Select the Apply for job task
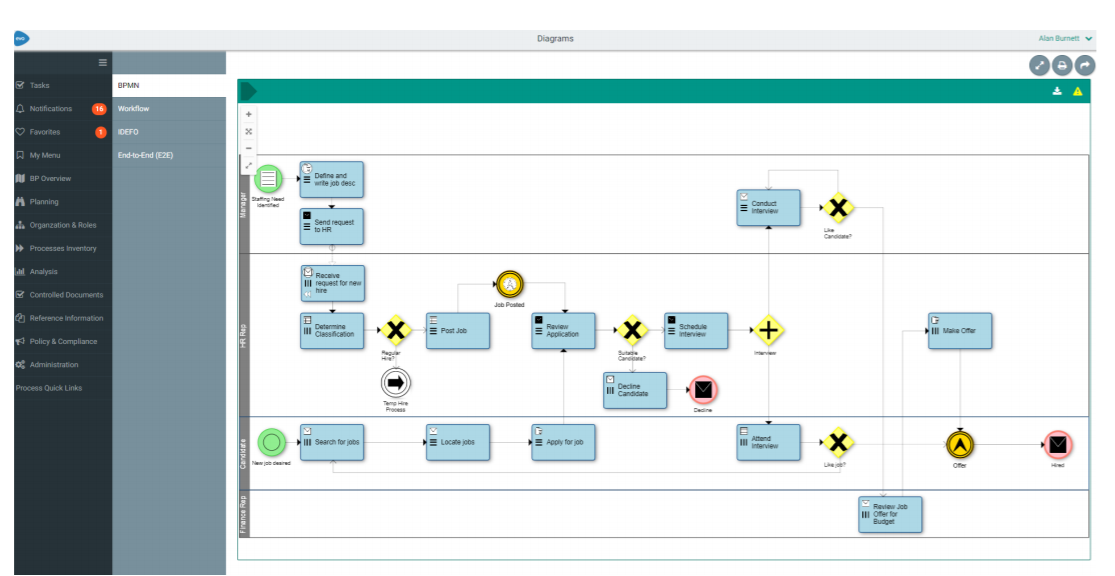The width and height of the screenshot is (1115, 576). click(x=563, y=442)
